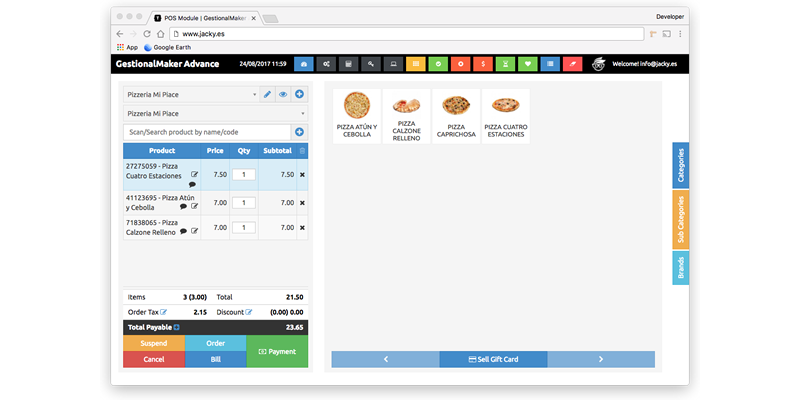
Task: Click Sell Gift Card button
Action: pyautogui.click(x=493, y=359)
